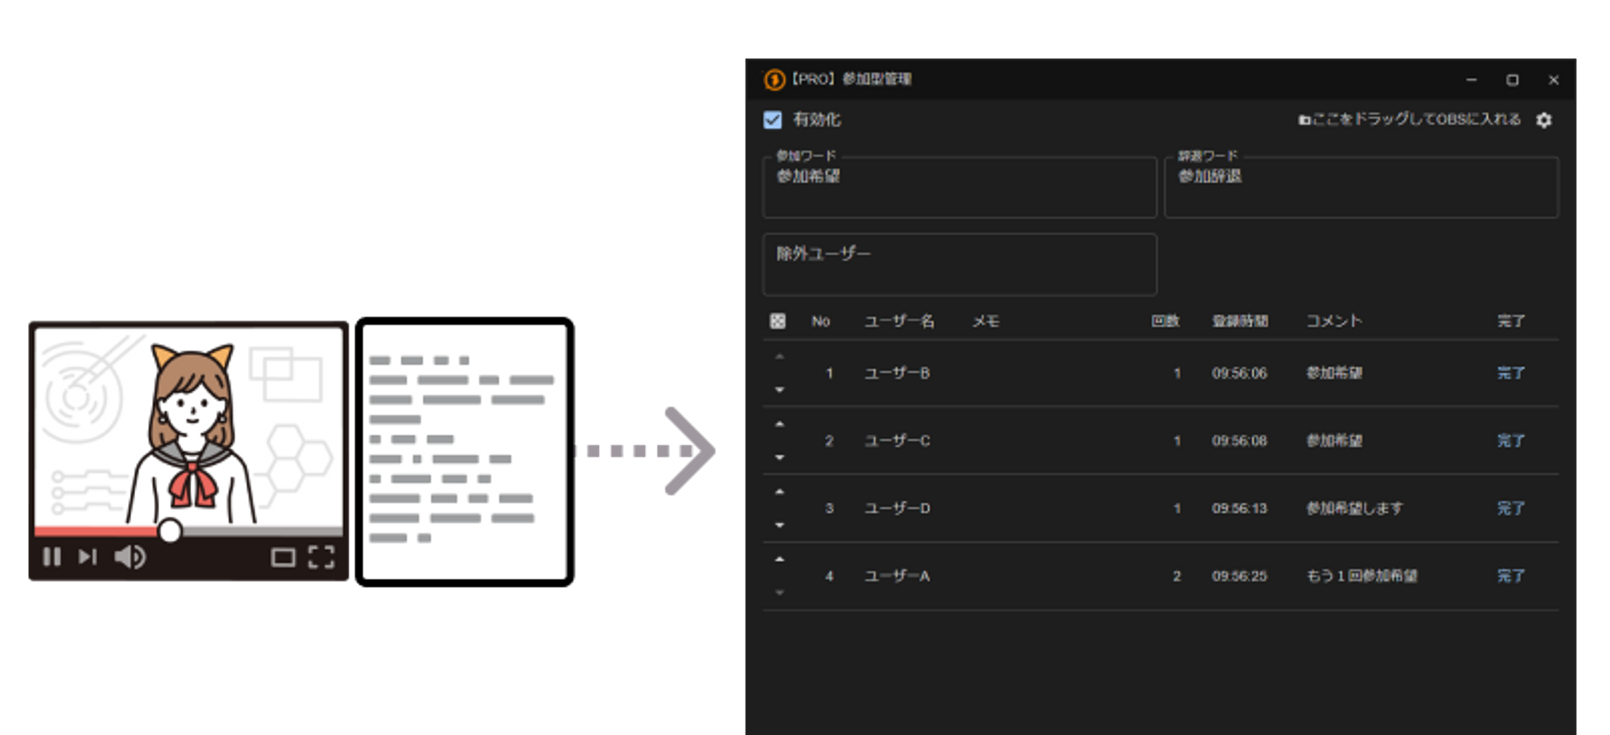The height and width of the screenshot is (735, 1610).
Task: Uncheck the 有効化 checkbox
Action: (773, 120)
